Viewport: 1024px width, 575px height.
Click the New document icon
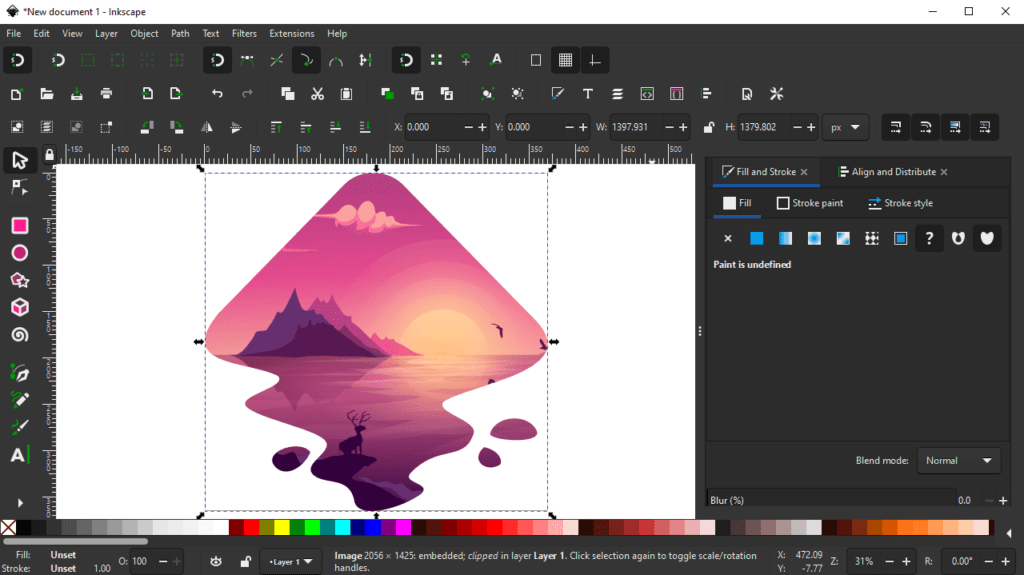click(16, 94)
